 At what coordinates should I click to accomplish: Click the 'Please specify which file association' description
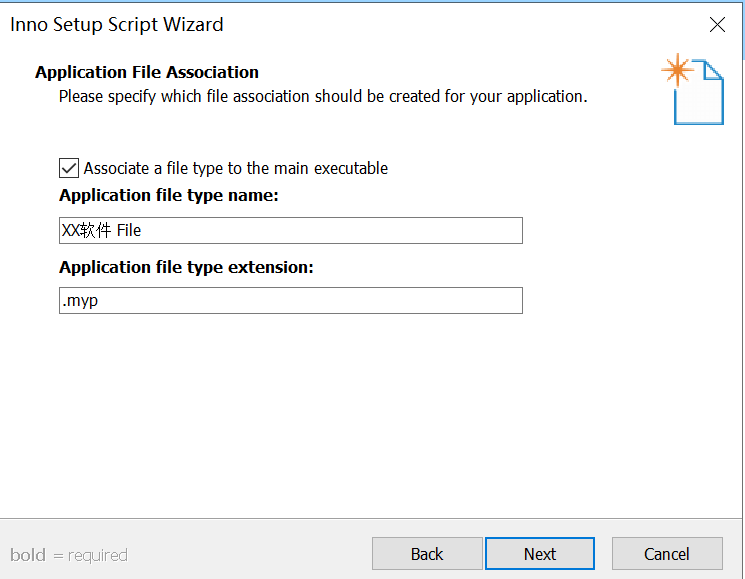[x=323, y=96]
